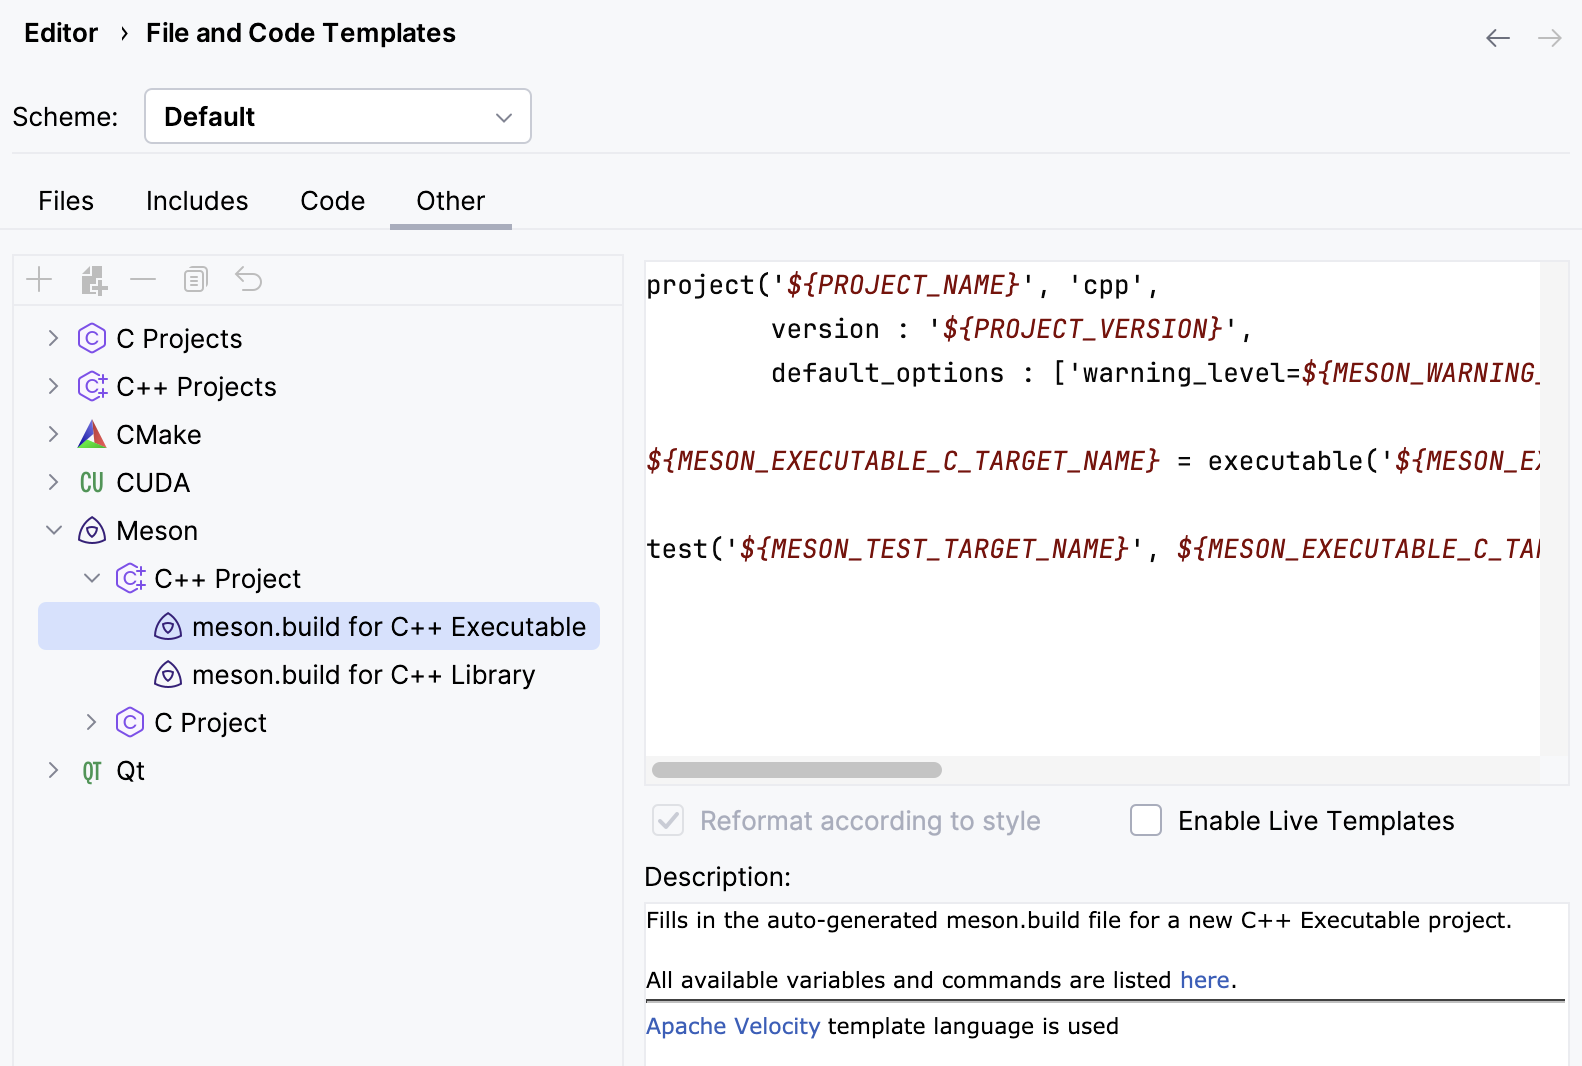Open the Scheme dropdown showing Default
The height and width of the screenshot is (1066, 1582).
337,117
